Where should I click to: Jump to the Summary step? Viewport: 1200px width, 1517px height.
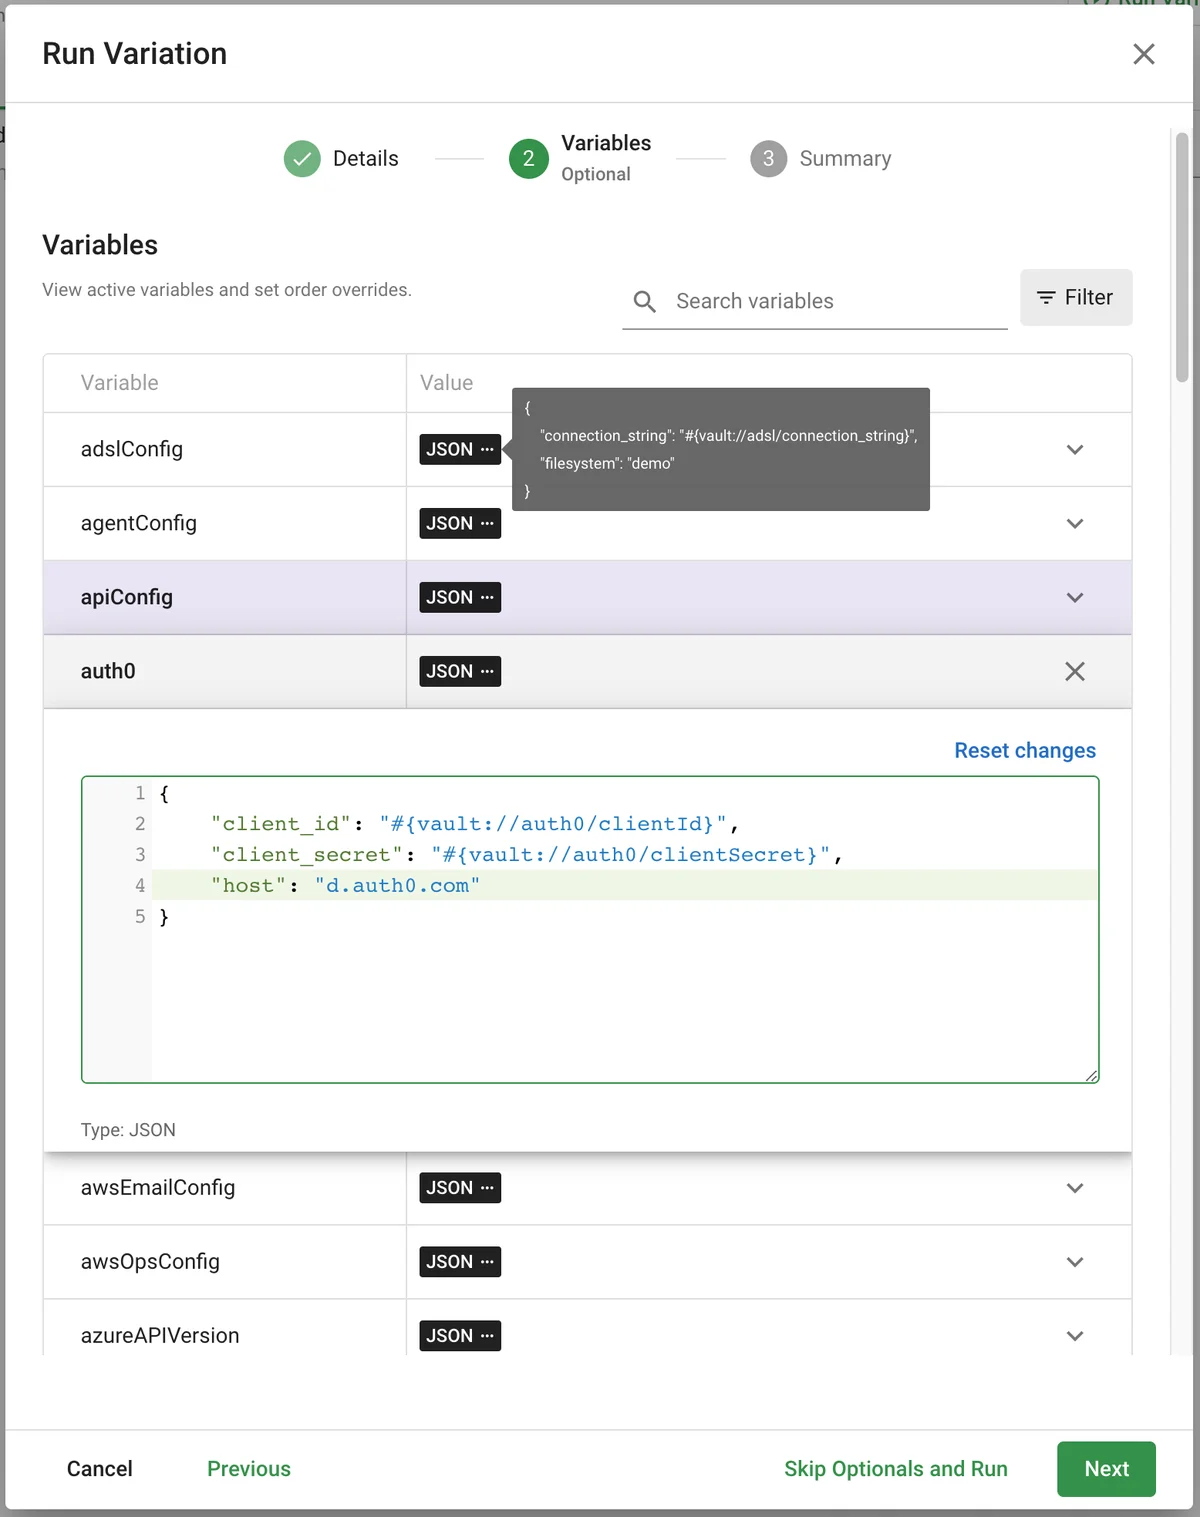[820, 158]
